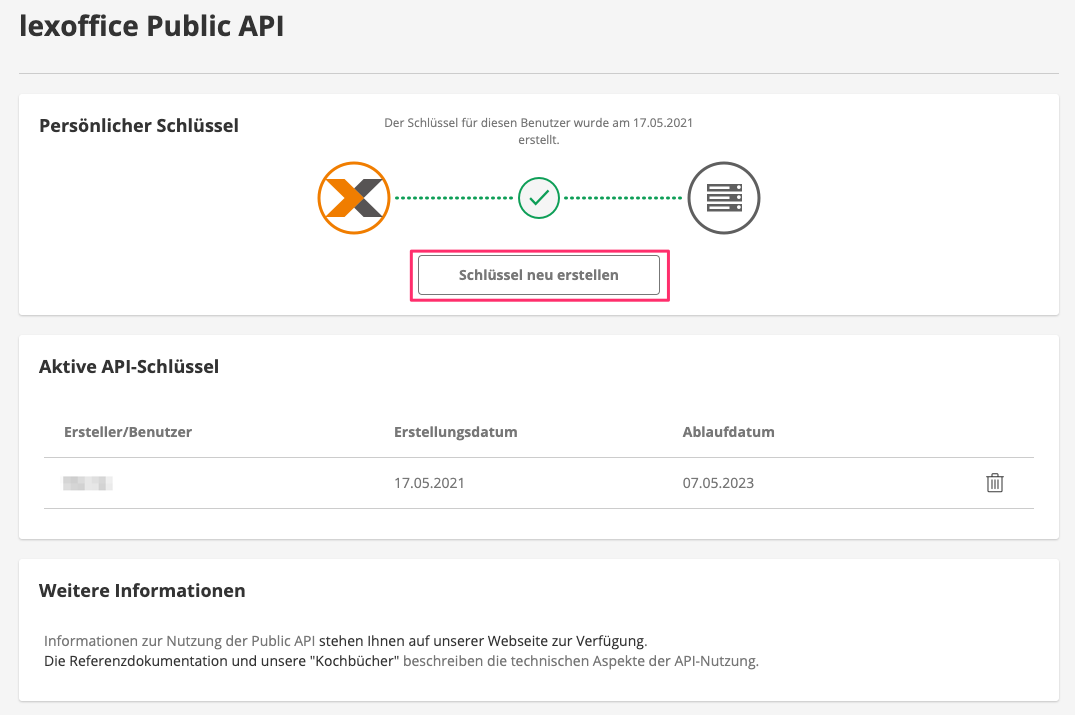Delete the API key using the trash icon
This screenshot has height=715, width=1075.
(x=994, y=482)
